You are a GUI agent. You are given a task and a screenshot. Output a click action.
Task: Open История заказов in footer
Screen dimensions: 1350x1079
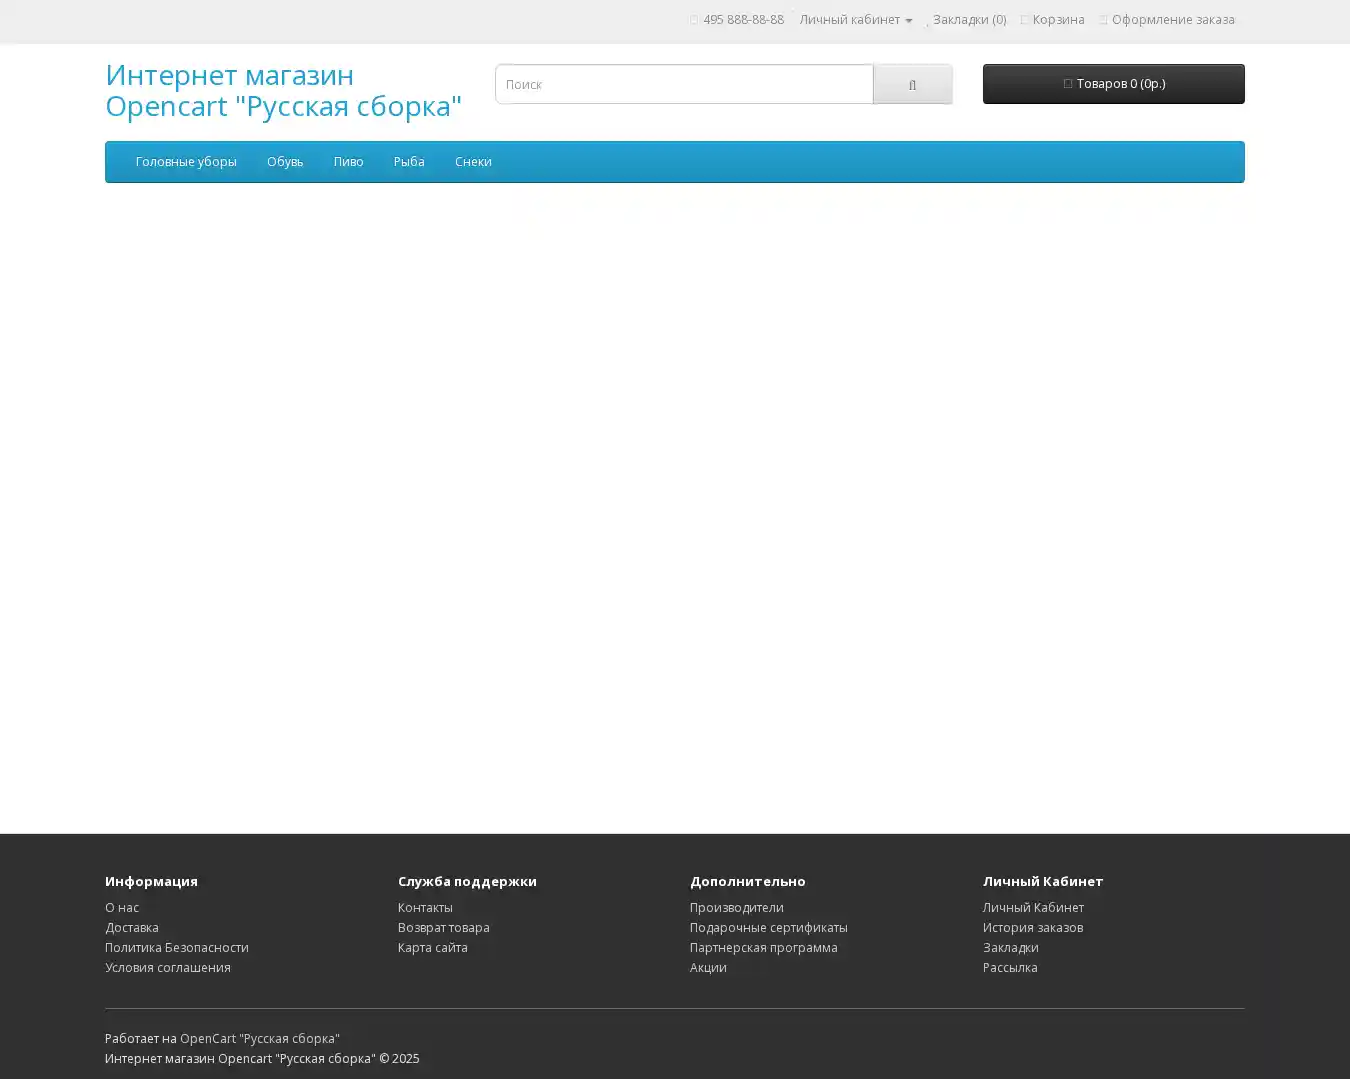(1032, 928)
